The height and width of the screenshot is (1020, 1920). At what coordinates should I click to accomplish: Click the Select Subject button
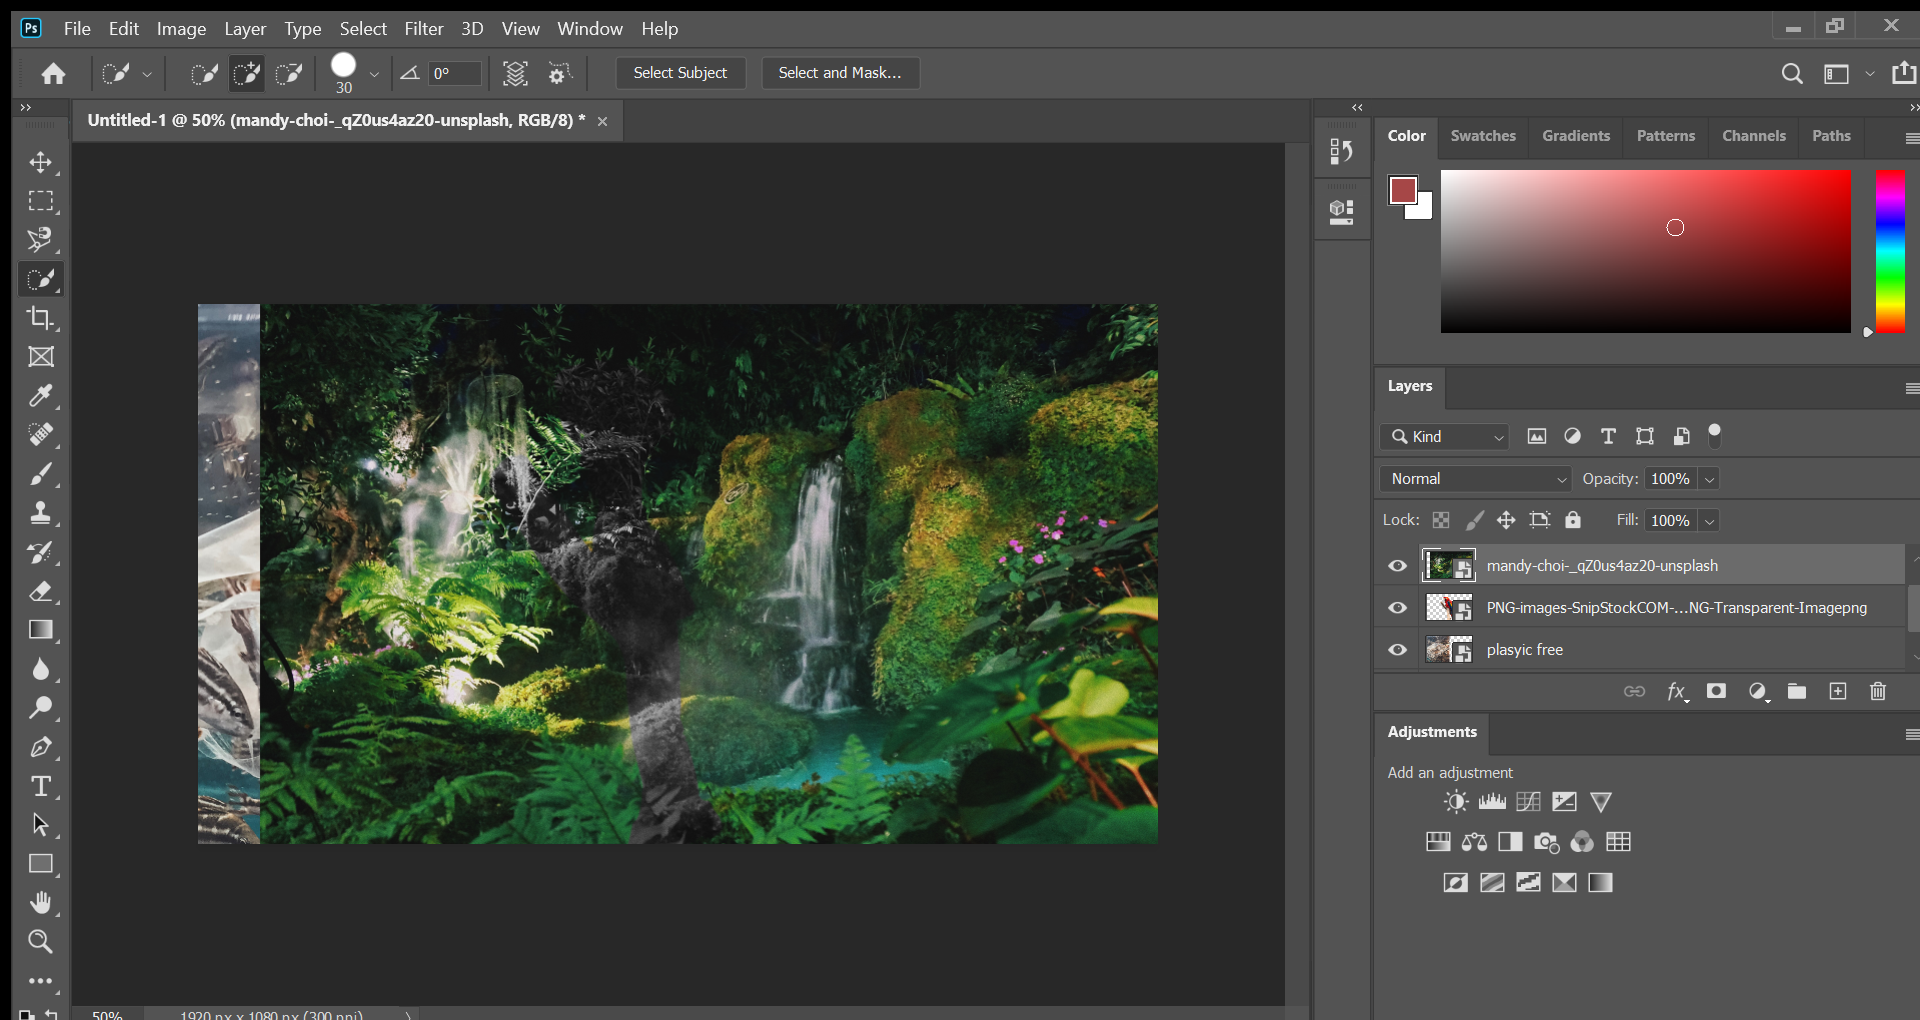coord(680,73)
